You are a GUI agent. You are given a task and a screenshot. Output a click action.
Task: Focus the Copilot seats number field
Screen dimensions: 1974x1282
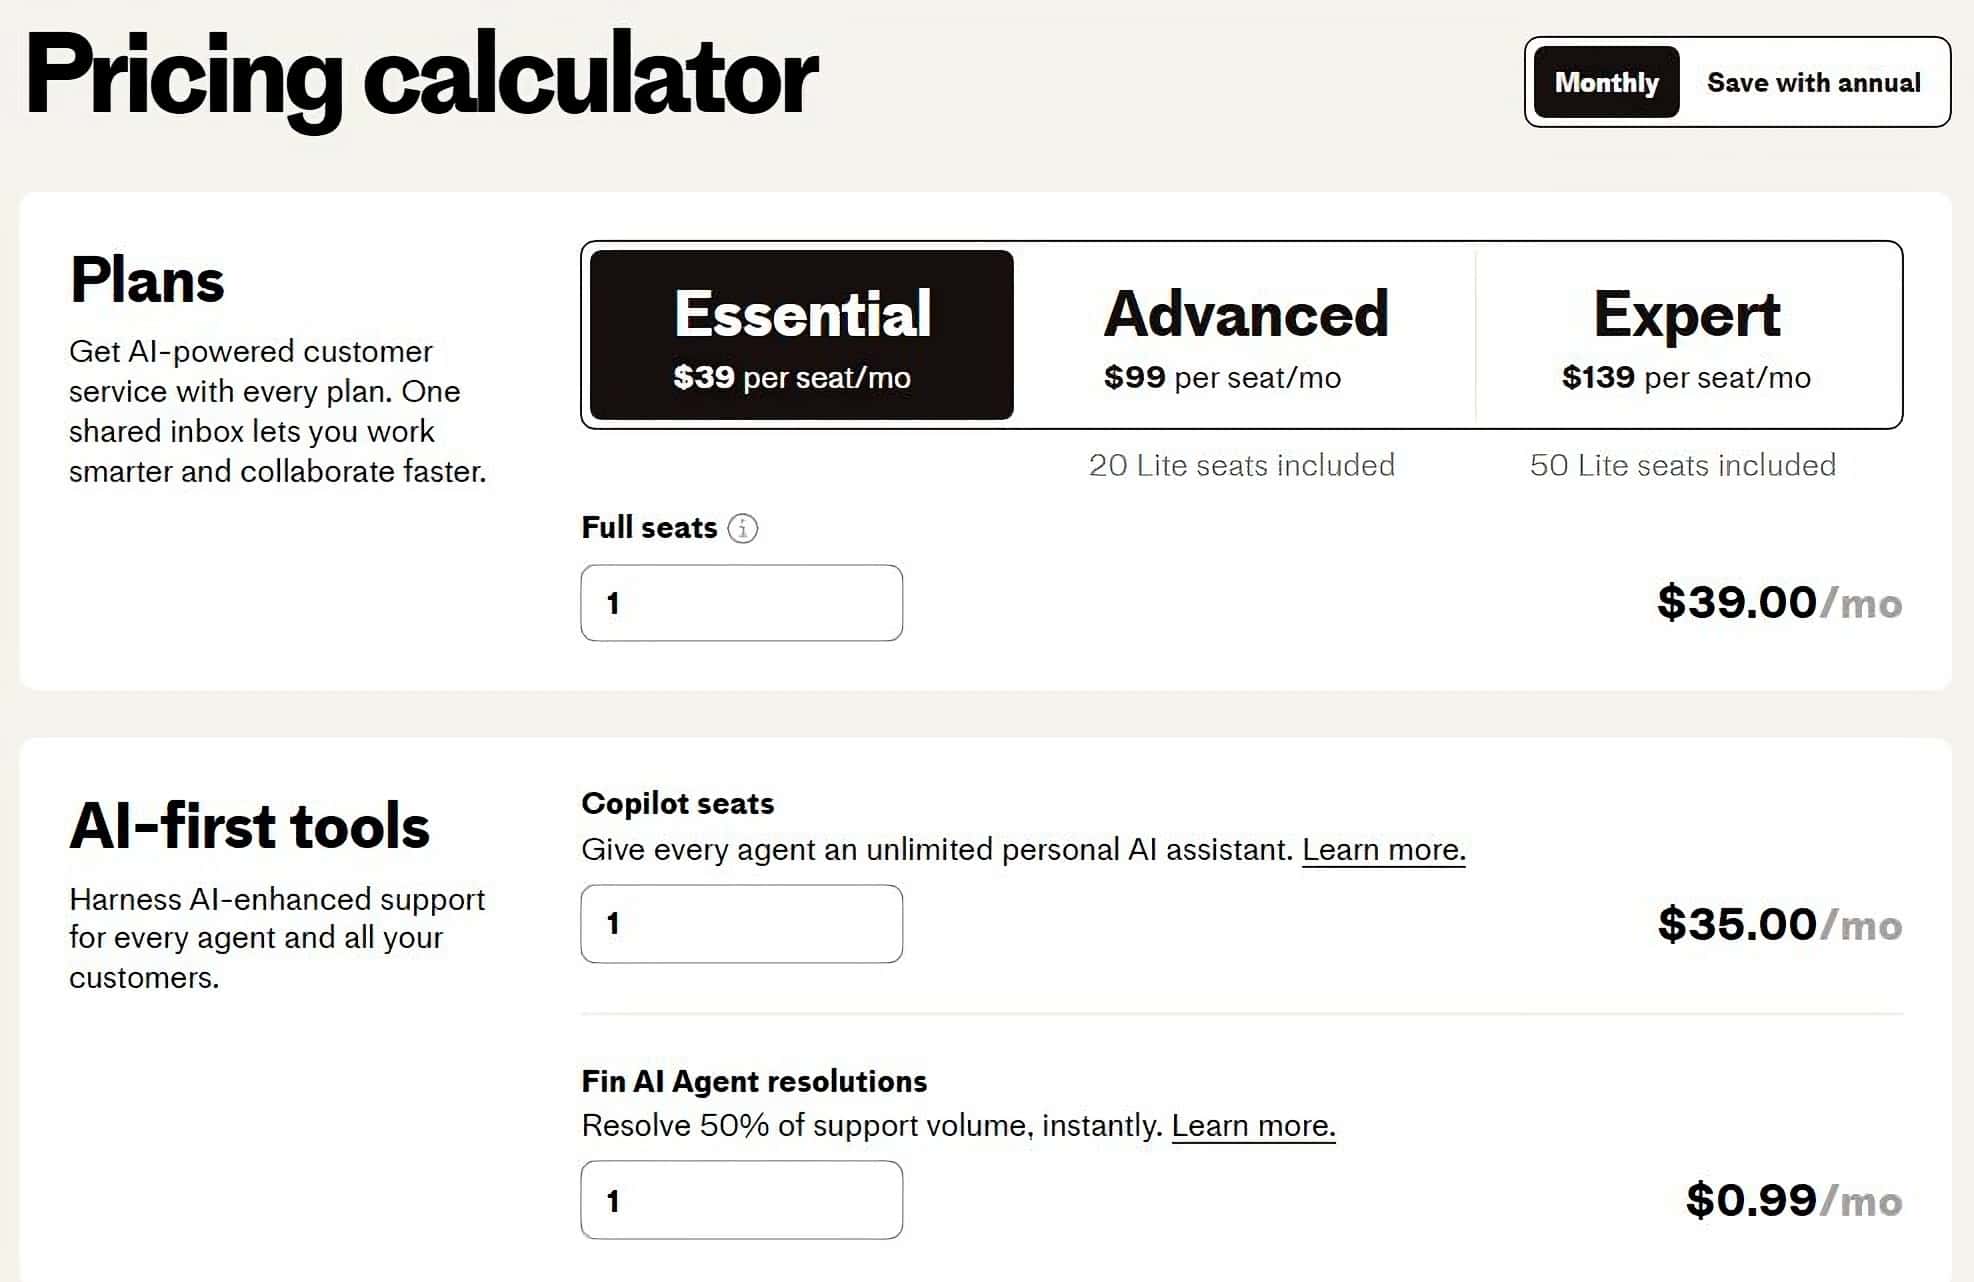pos(742,924)
